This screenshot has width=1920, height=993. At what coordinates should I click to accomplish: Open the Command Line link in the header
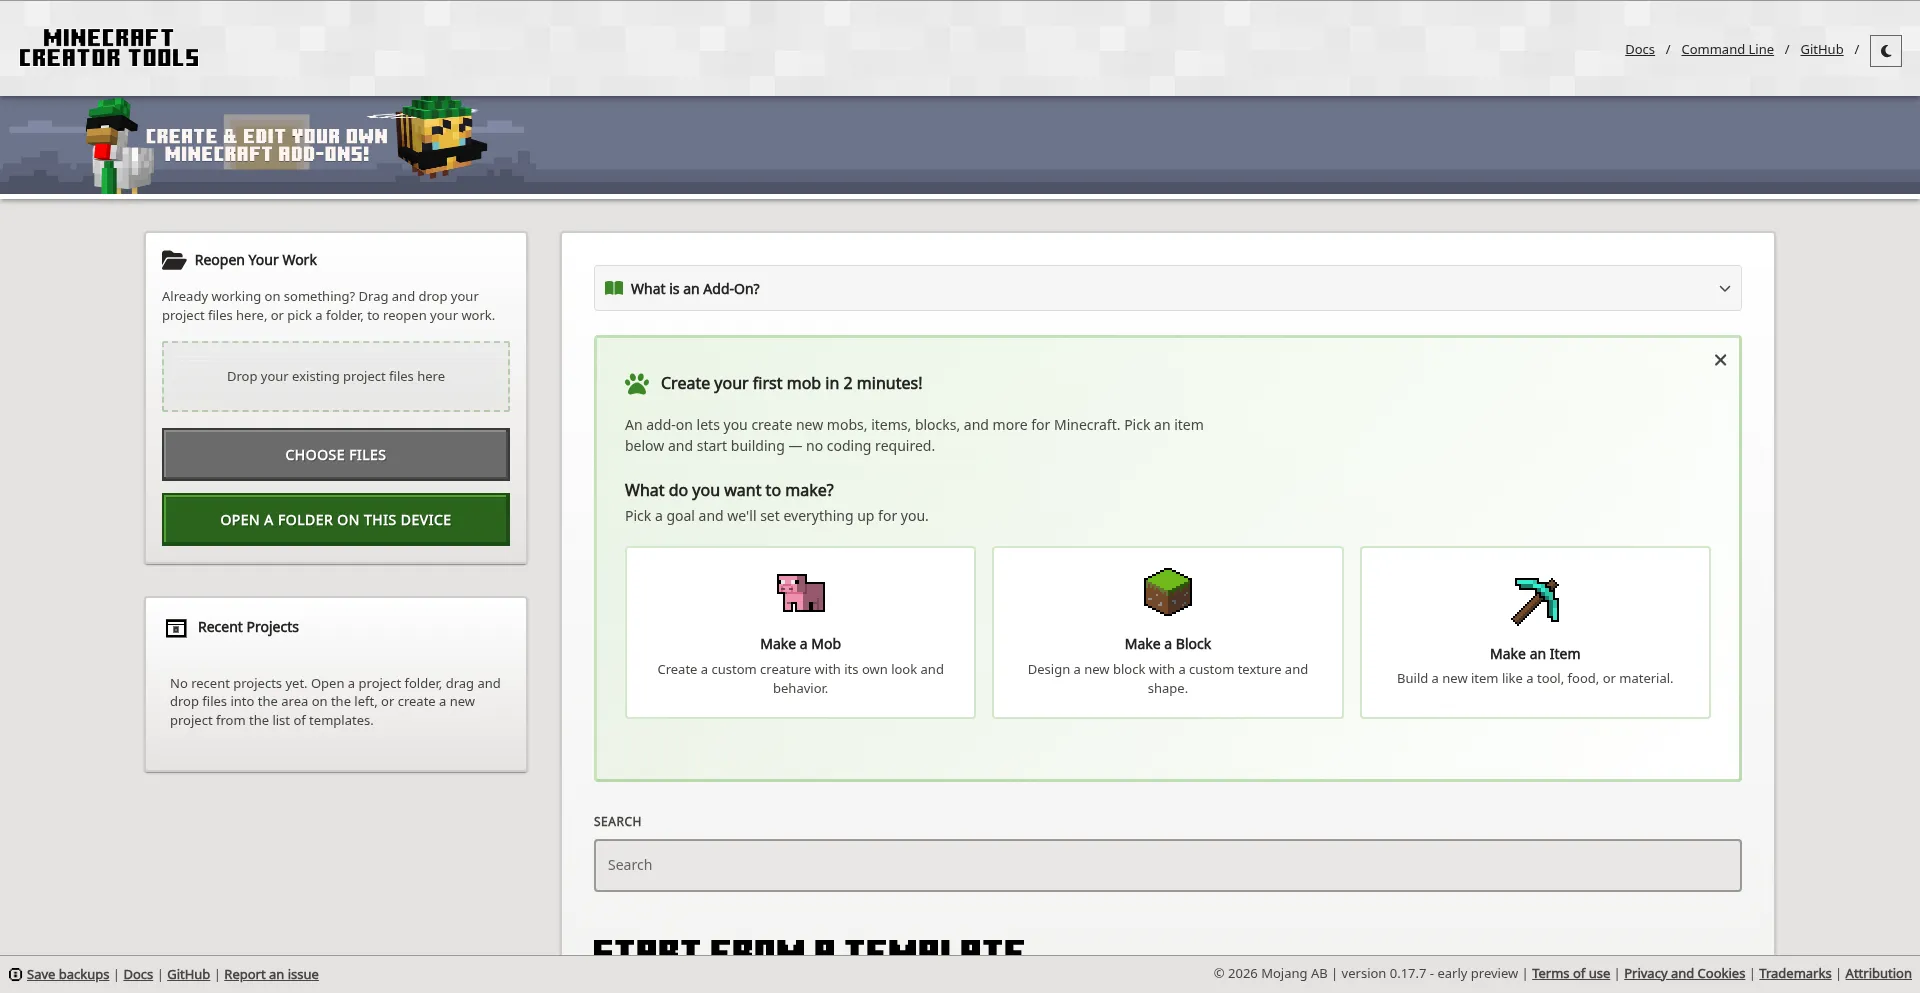click(1727, 50)
